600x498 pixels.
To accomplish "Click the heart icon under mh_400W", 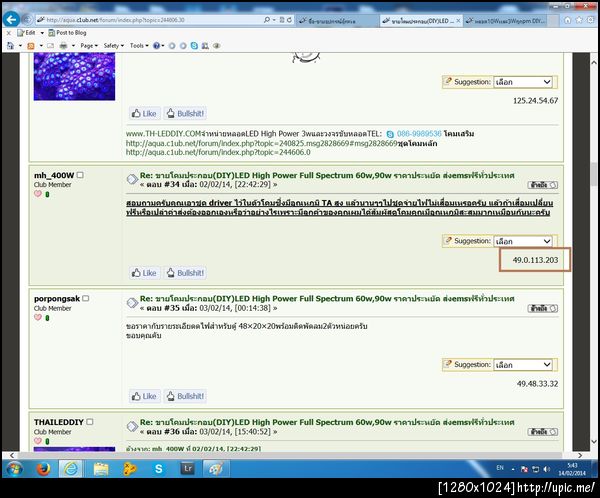I will click(x=38, y=194).
